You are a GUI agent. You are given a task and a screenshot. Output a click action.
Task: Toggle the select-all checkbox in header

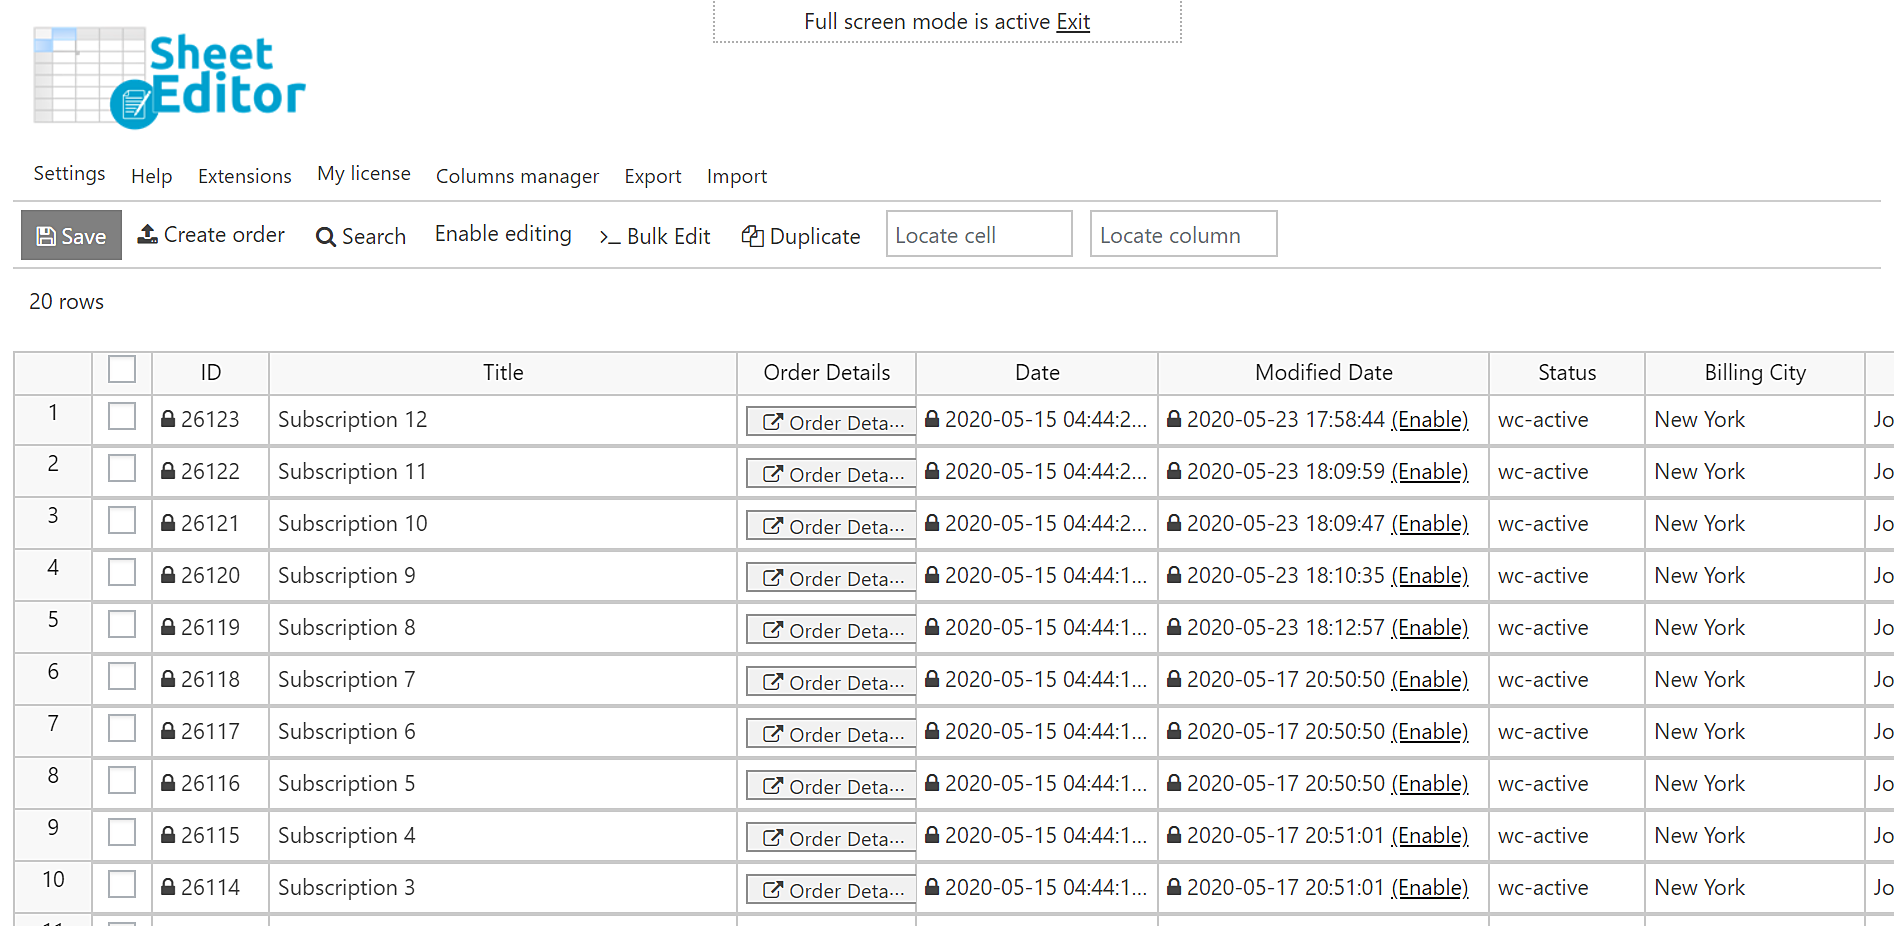tap(122, 370)
